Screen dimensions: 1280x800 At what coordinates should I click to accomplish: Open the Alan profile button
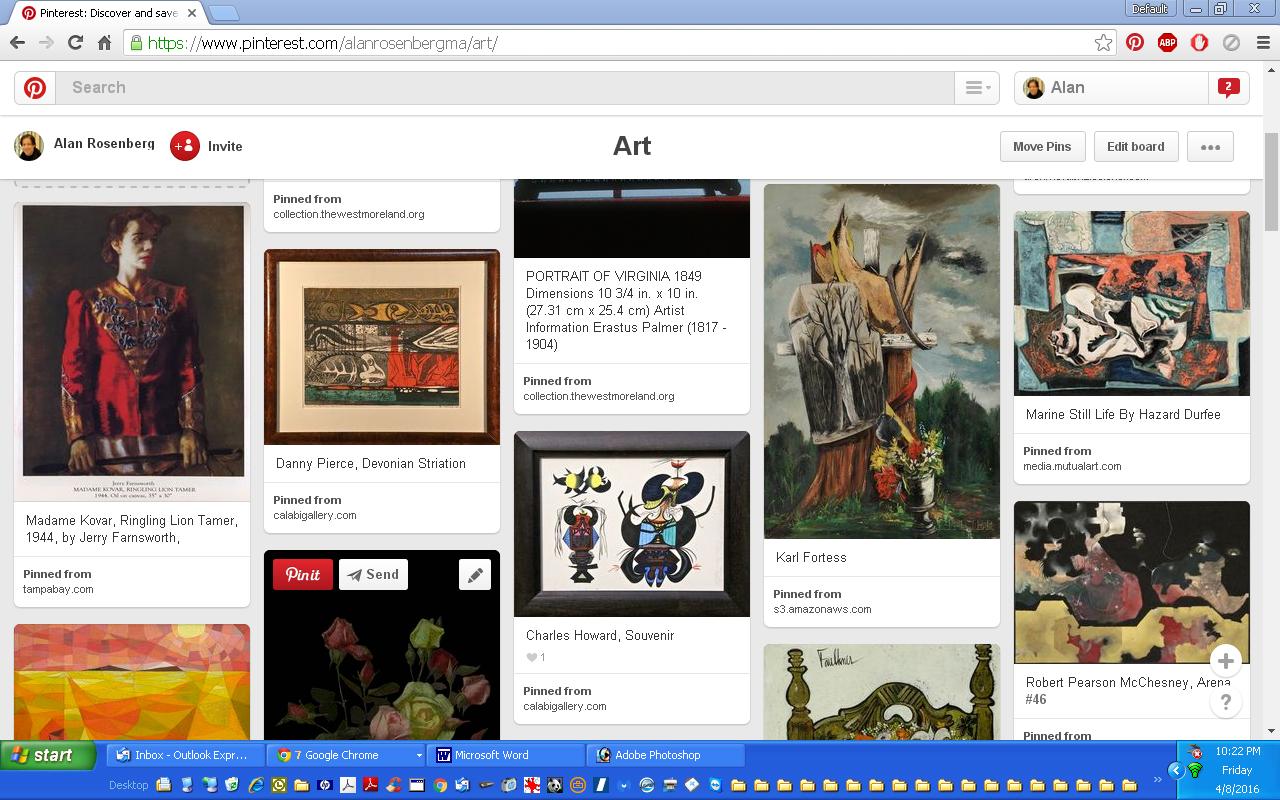click(1111, 88)
